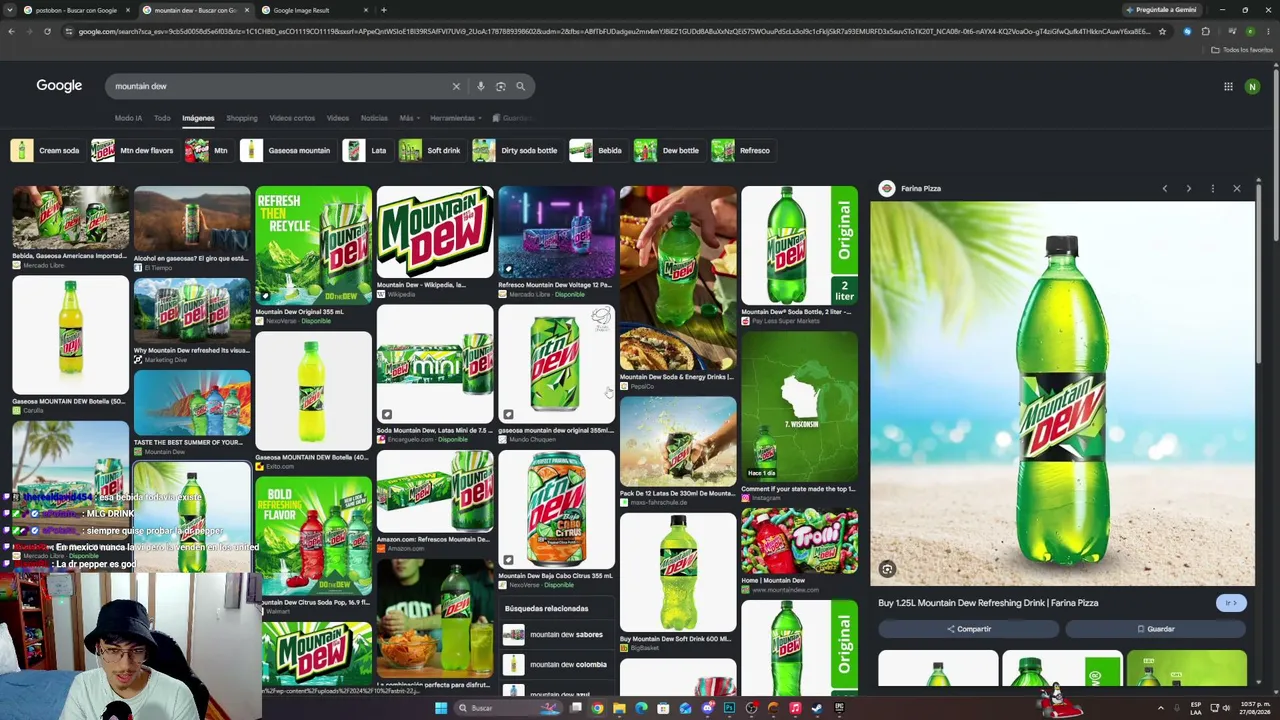Image resolution: width=1280 pixels, height=720 pixels.
Task: Close the image preview panel
Action: (1237, 188)
